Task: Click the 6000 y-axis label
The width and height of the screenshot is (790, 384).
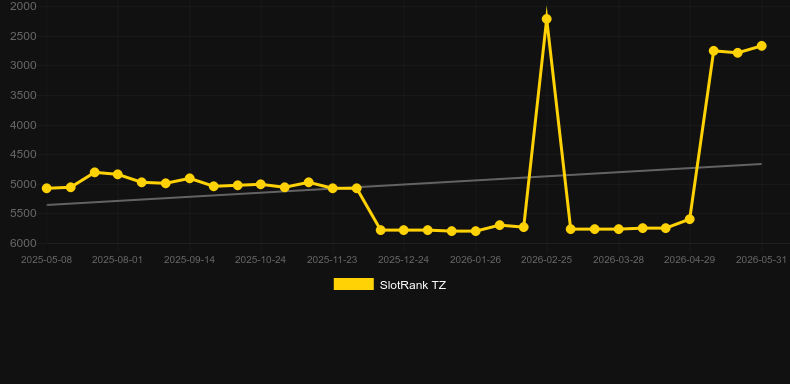Action: [x=23, y=243]
